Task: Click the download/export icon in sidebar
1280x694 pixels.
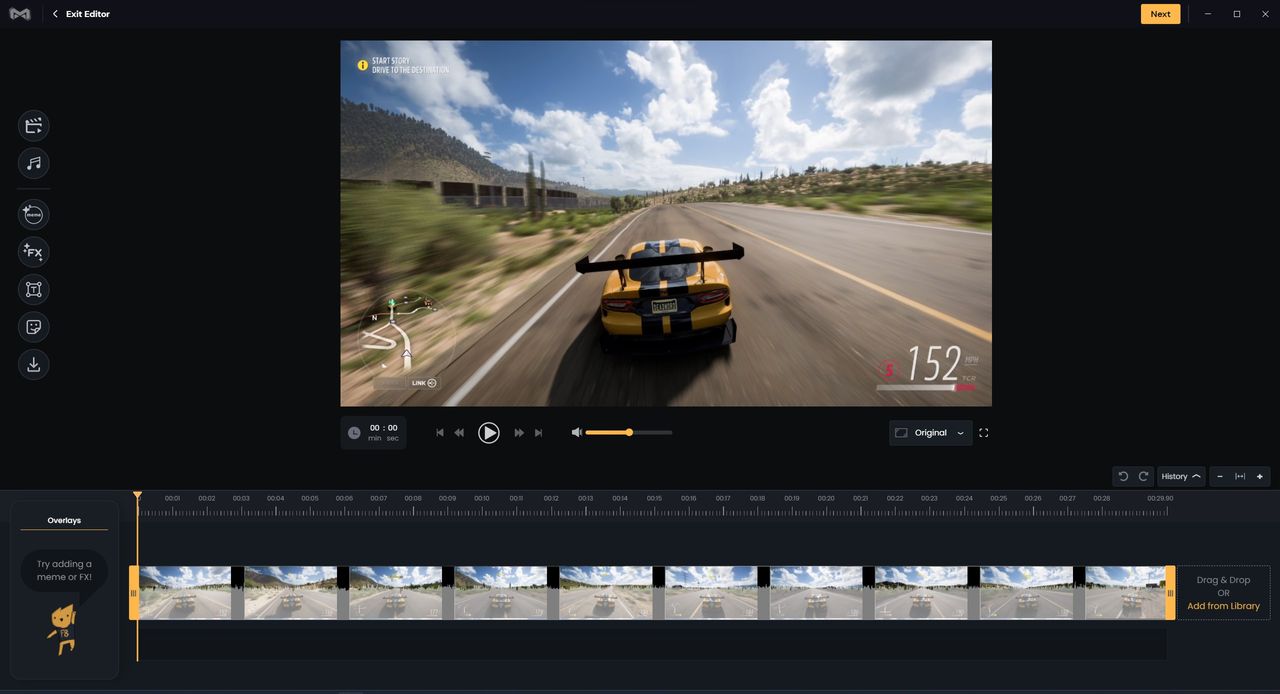Action: click(x=33, y=365)
